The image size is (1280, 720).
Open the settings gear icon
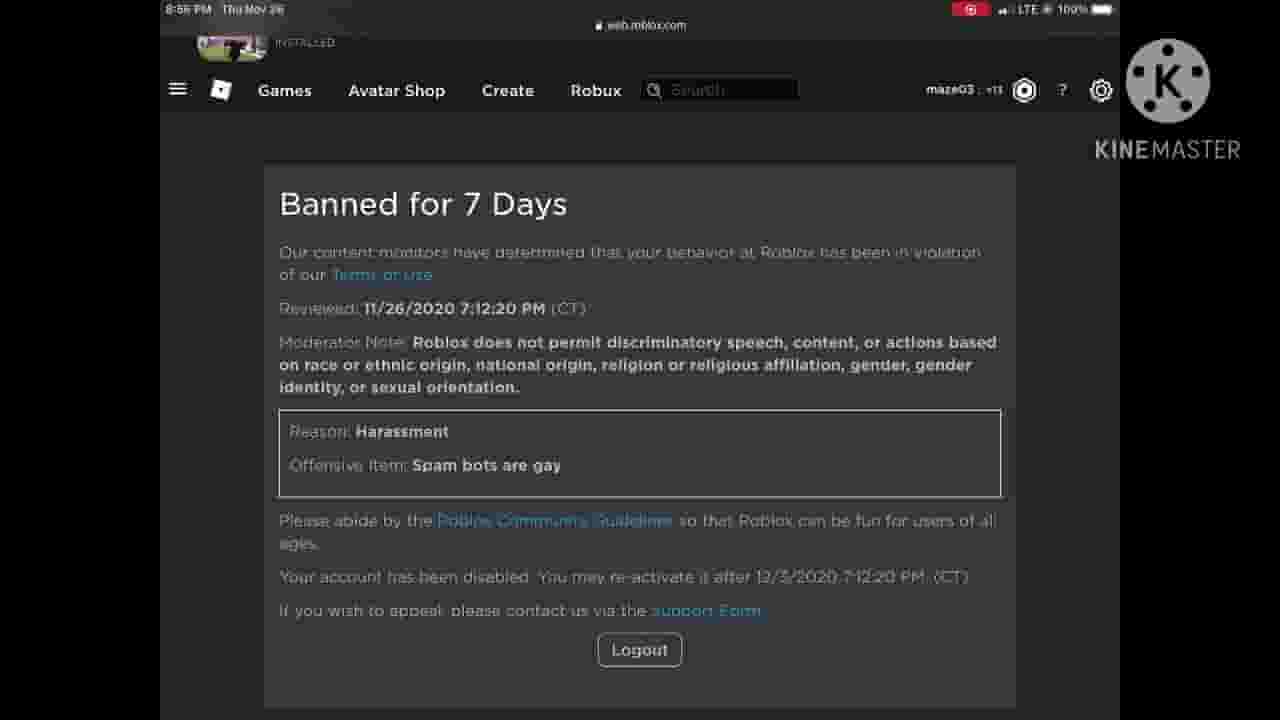point(1101,90)
